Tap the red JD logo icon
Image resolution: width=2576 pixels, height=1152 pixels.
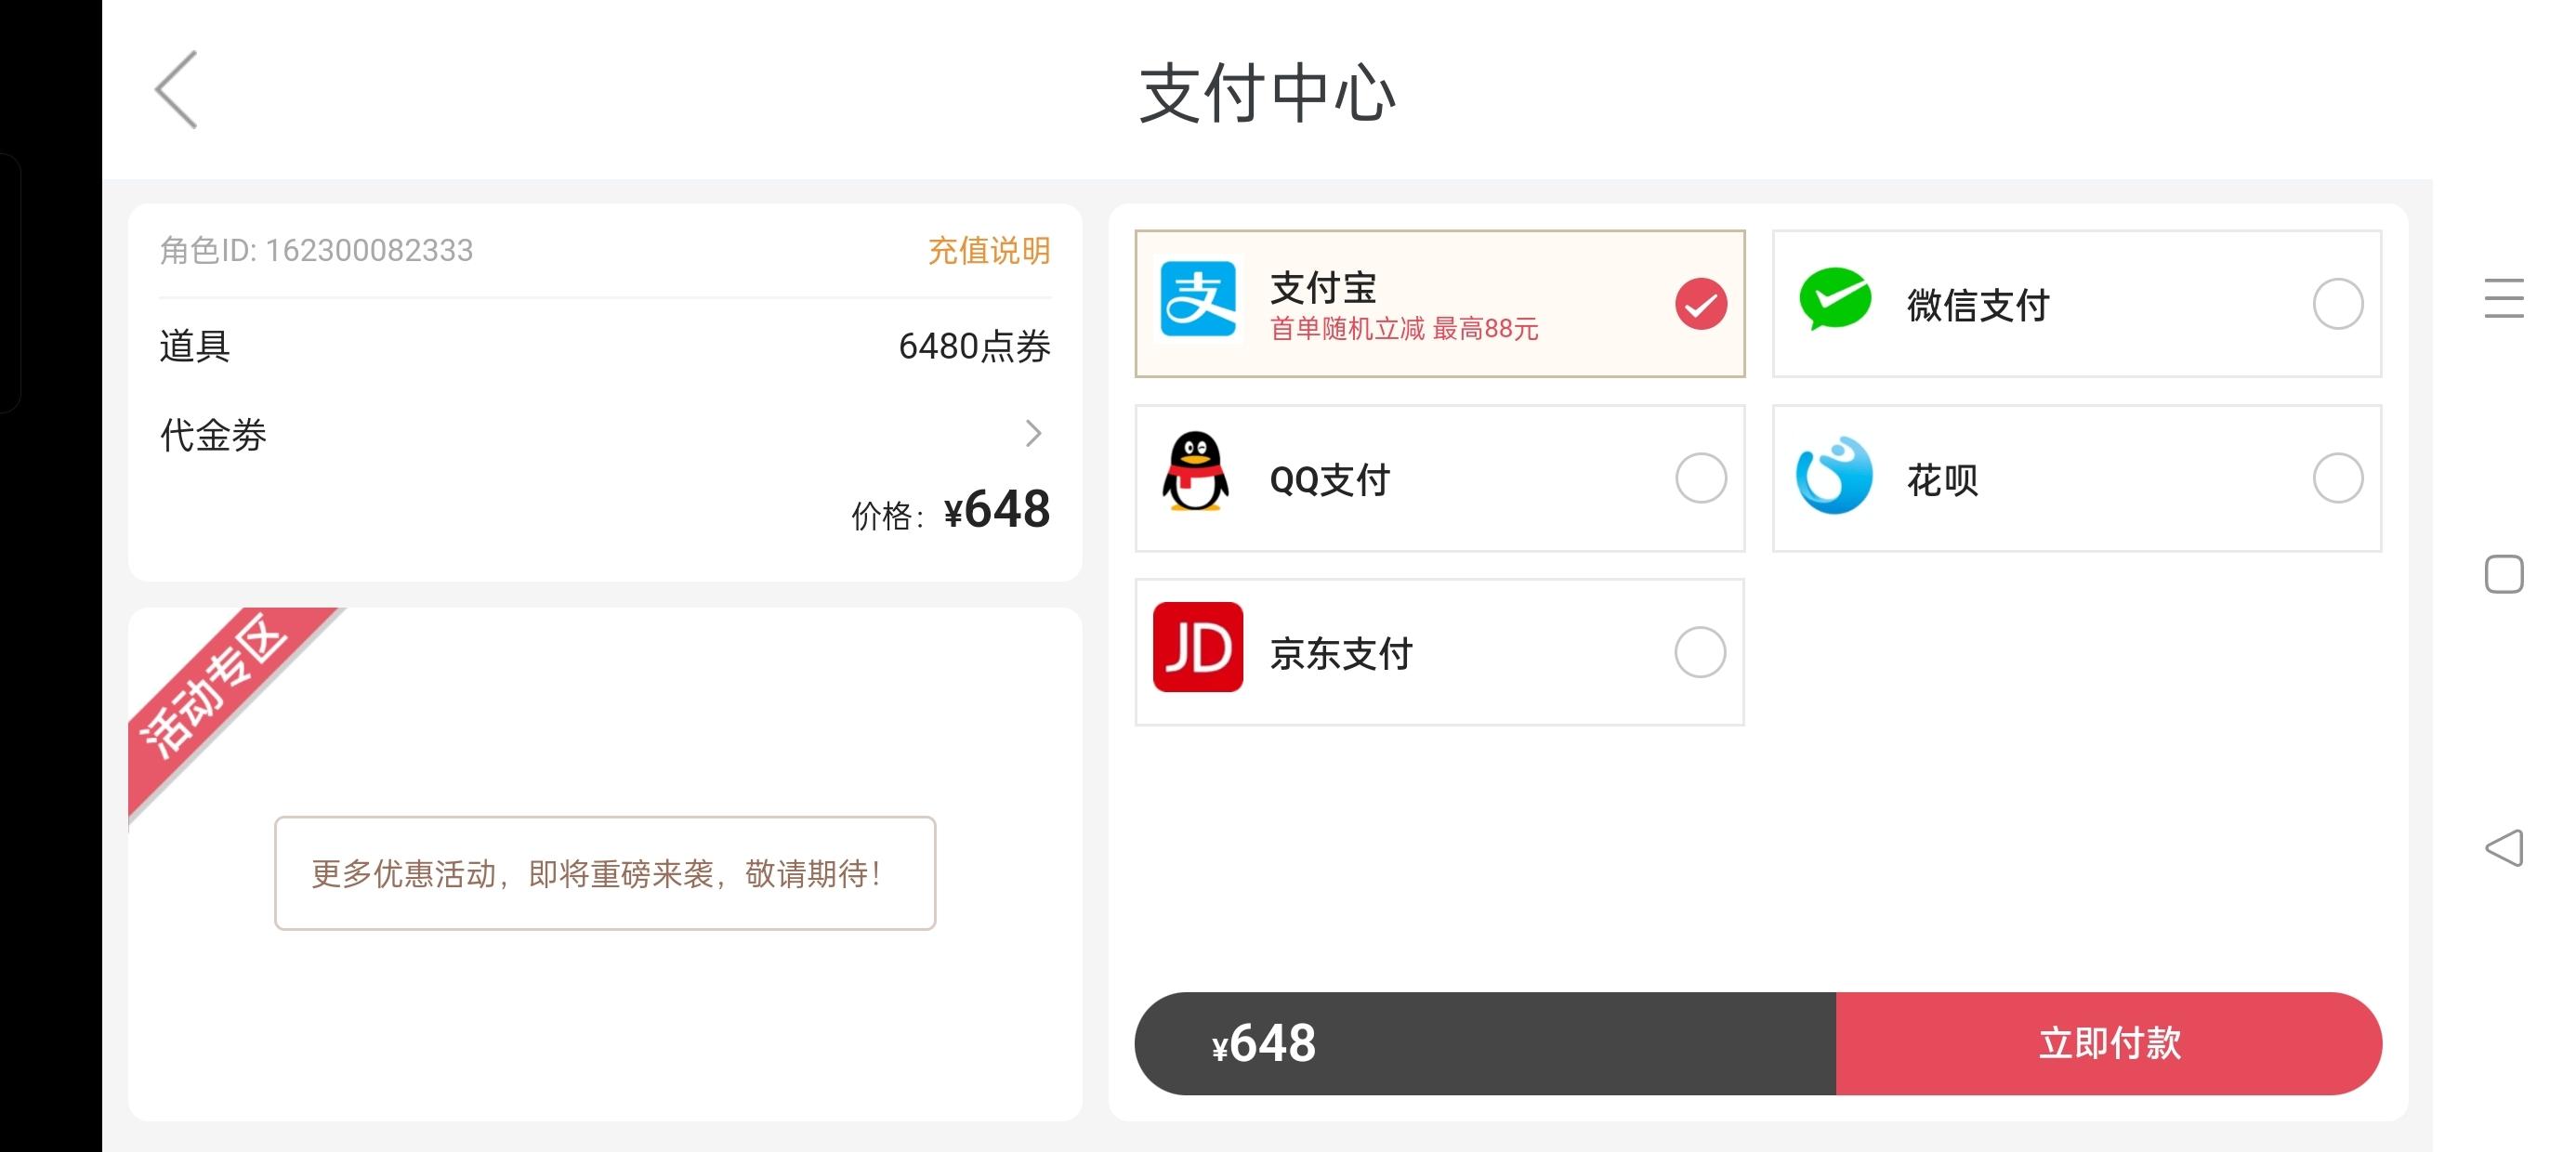(1197, 647)
